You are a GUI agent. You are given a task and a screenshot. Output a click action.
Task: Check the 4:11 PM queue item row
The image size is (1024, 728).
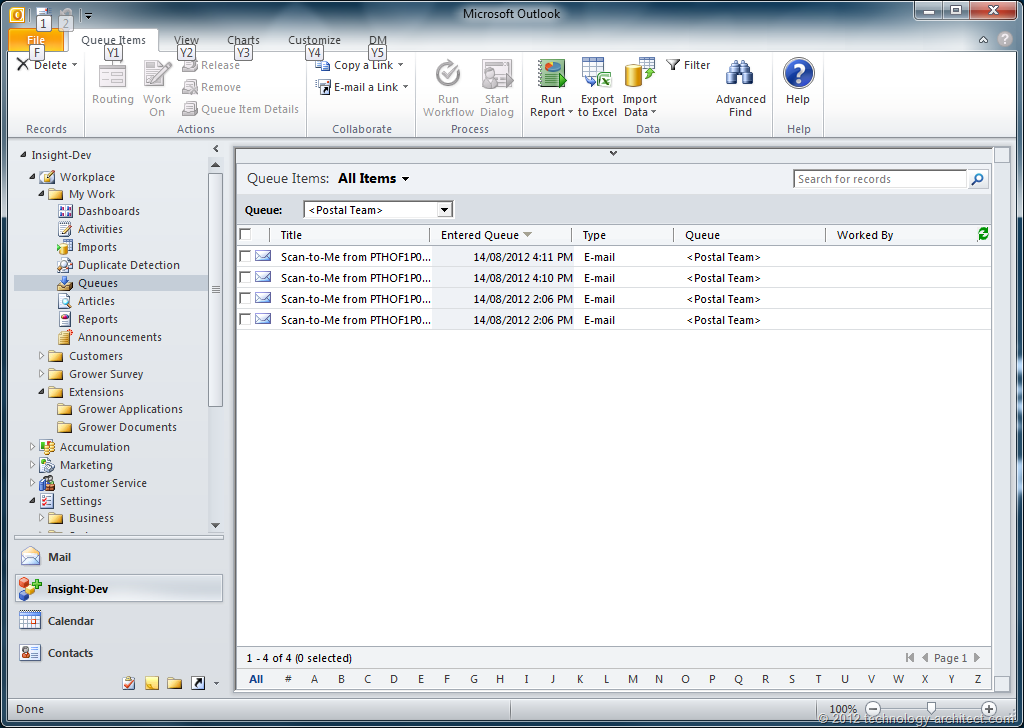pos(245,257)
